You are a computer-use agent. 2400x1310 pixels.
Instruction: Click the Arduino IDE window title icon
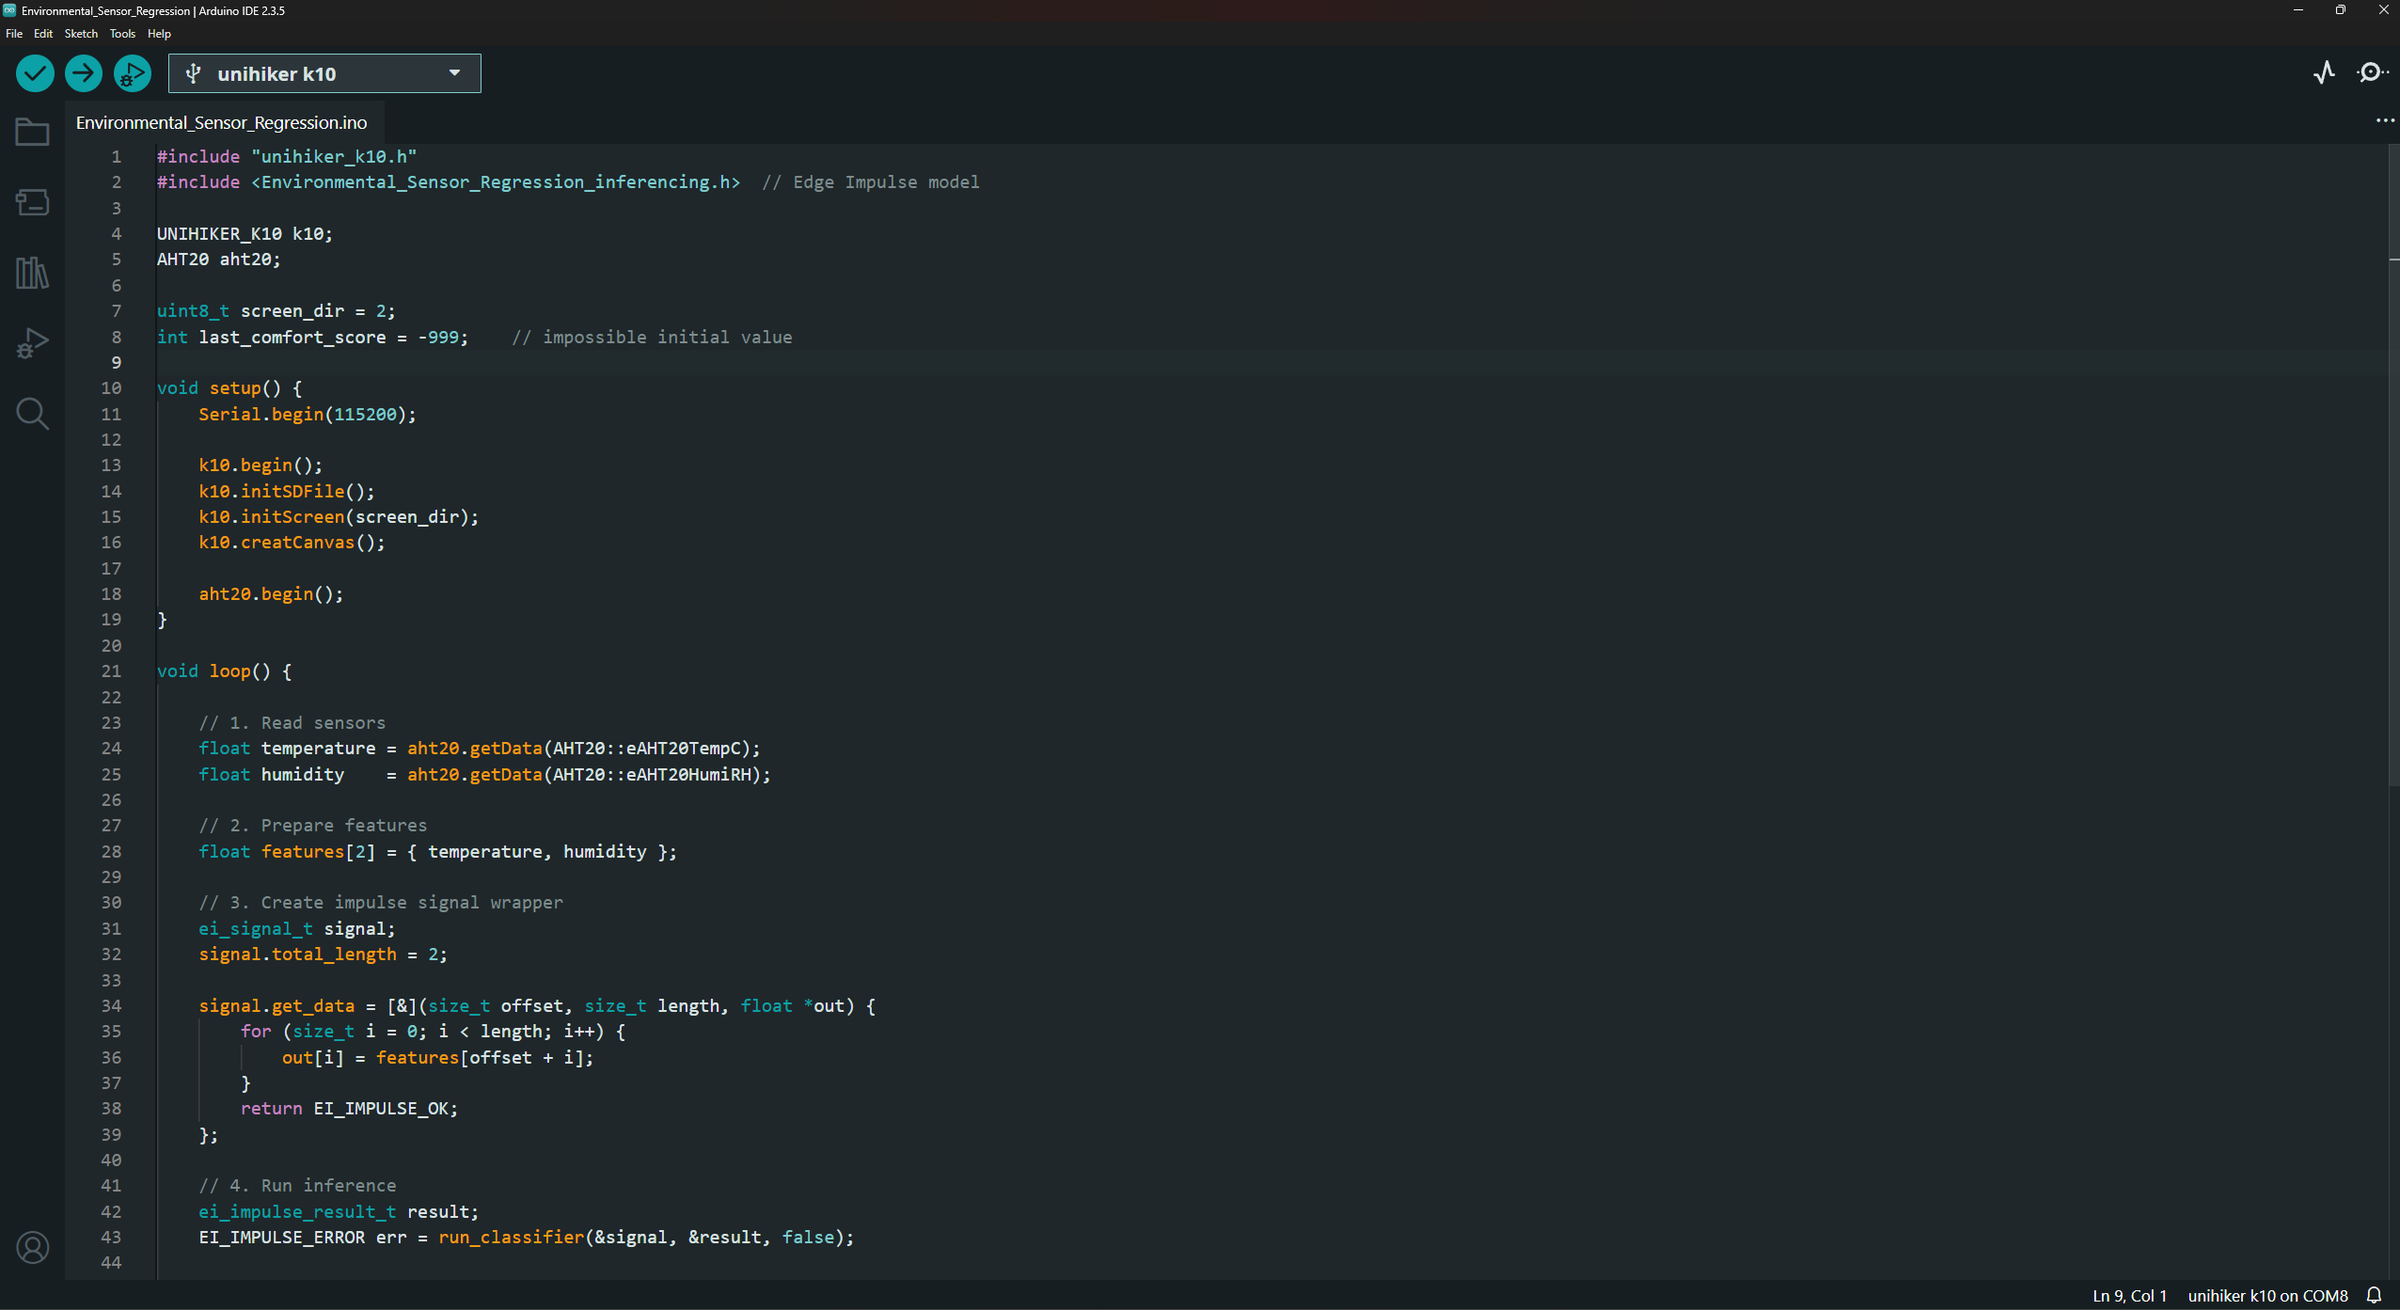pos(10,10)
